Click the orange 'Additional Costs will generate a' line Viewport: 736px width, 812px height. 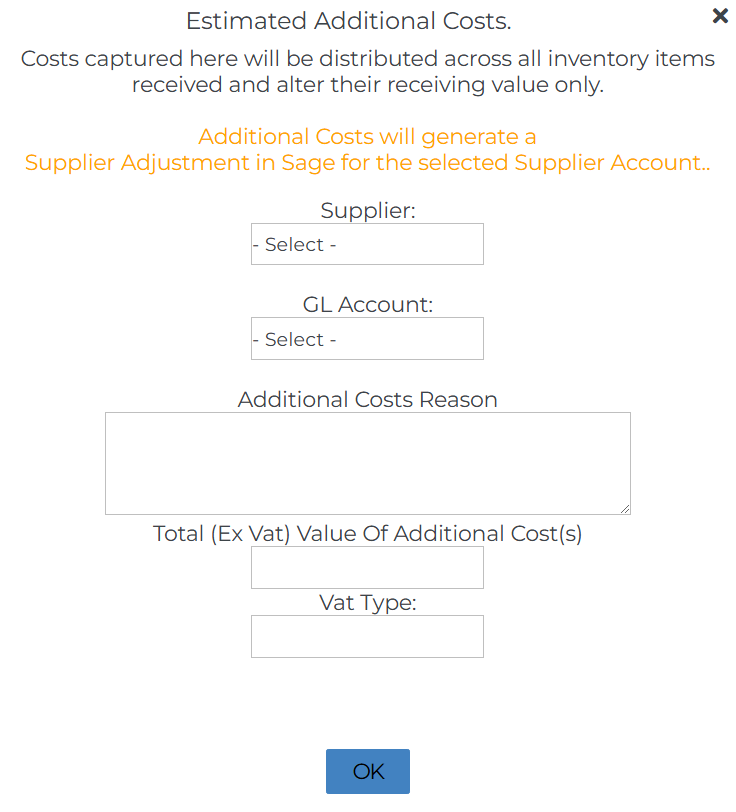367,137
